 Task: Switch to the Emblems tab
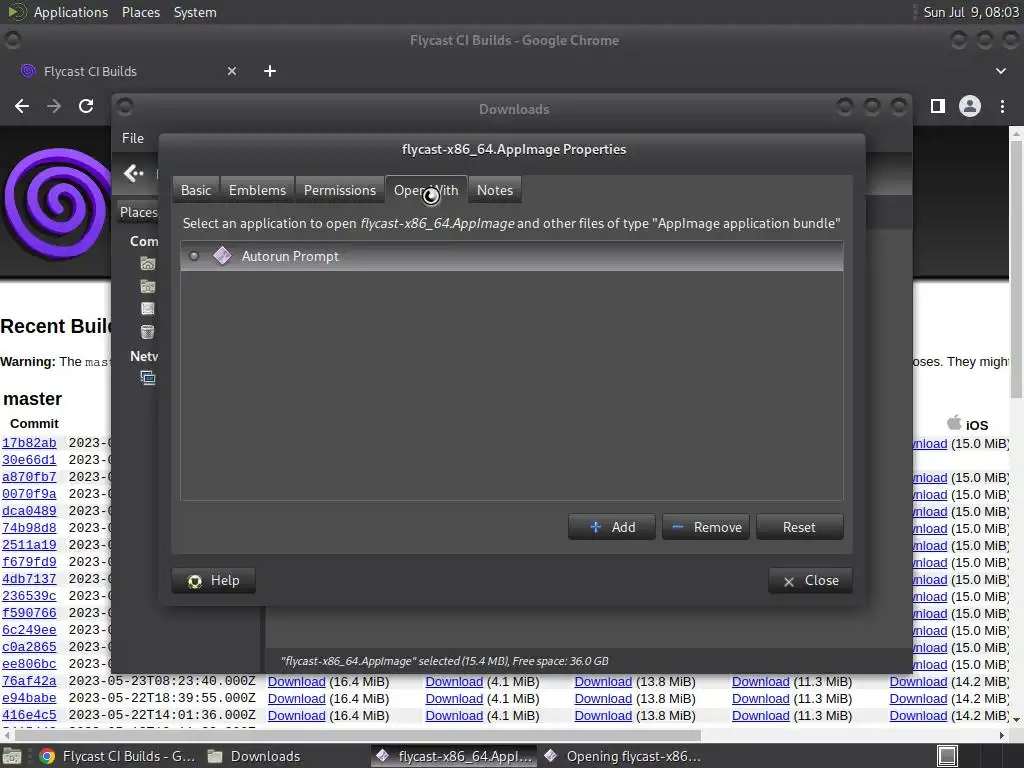(257, 190)
